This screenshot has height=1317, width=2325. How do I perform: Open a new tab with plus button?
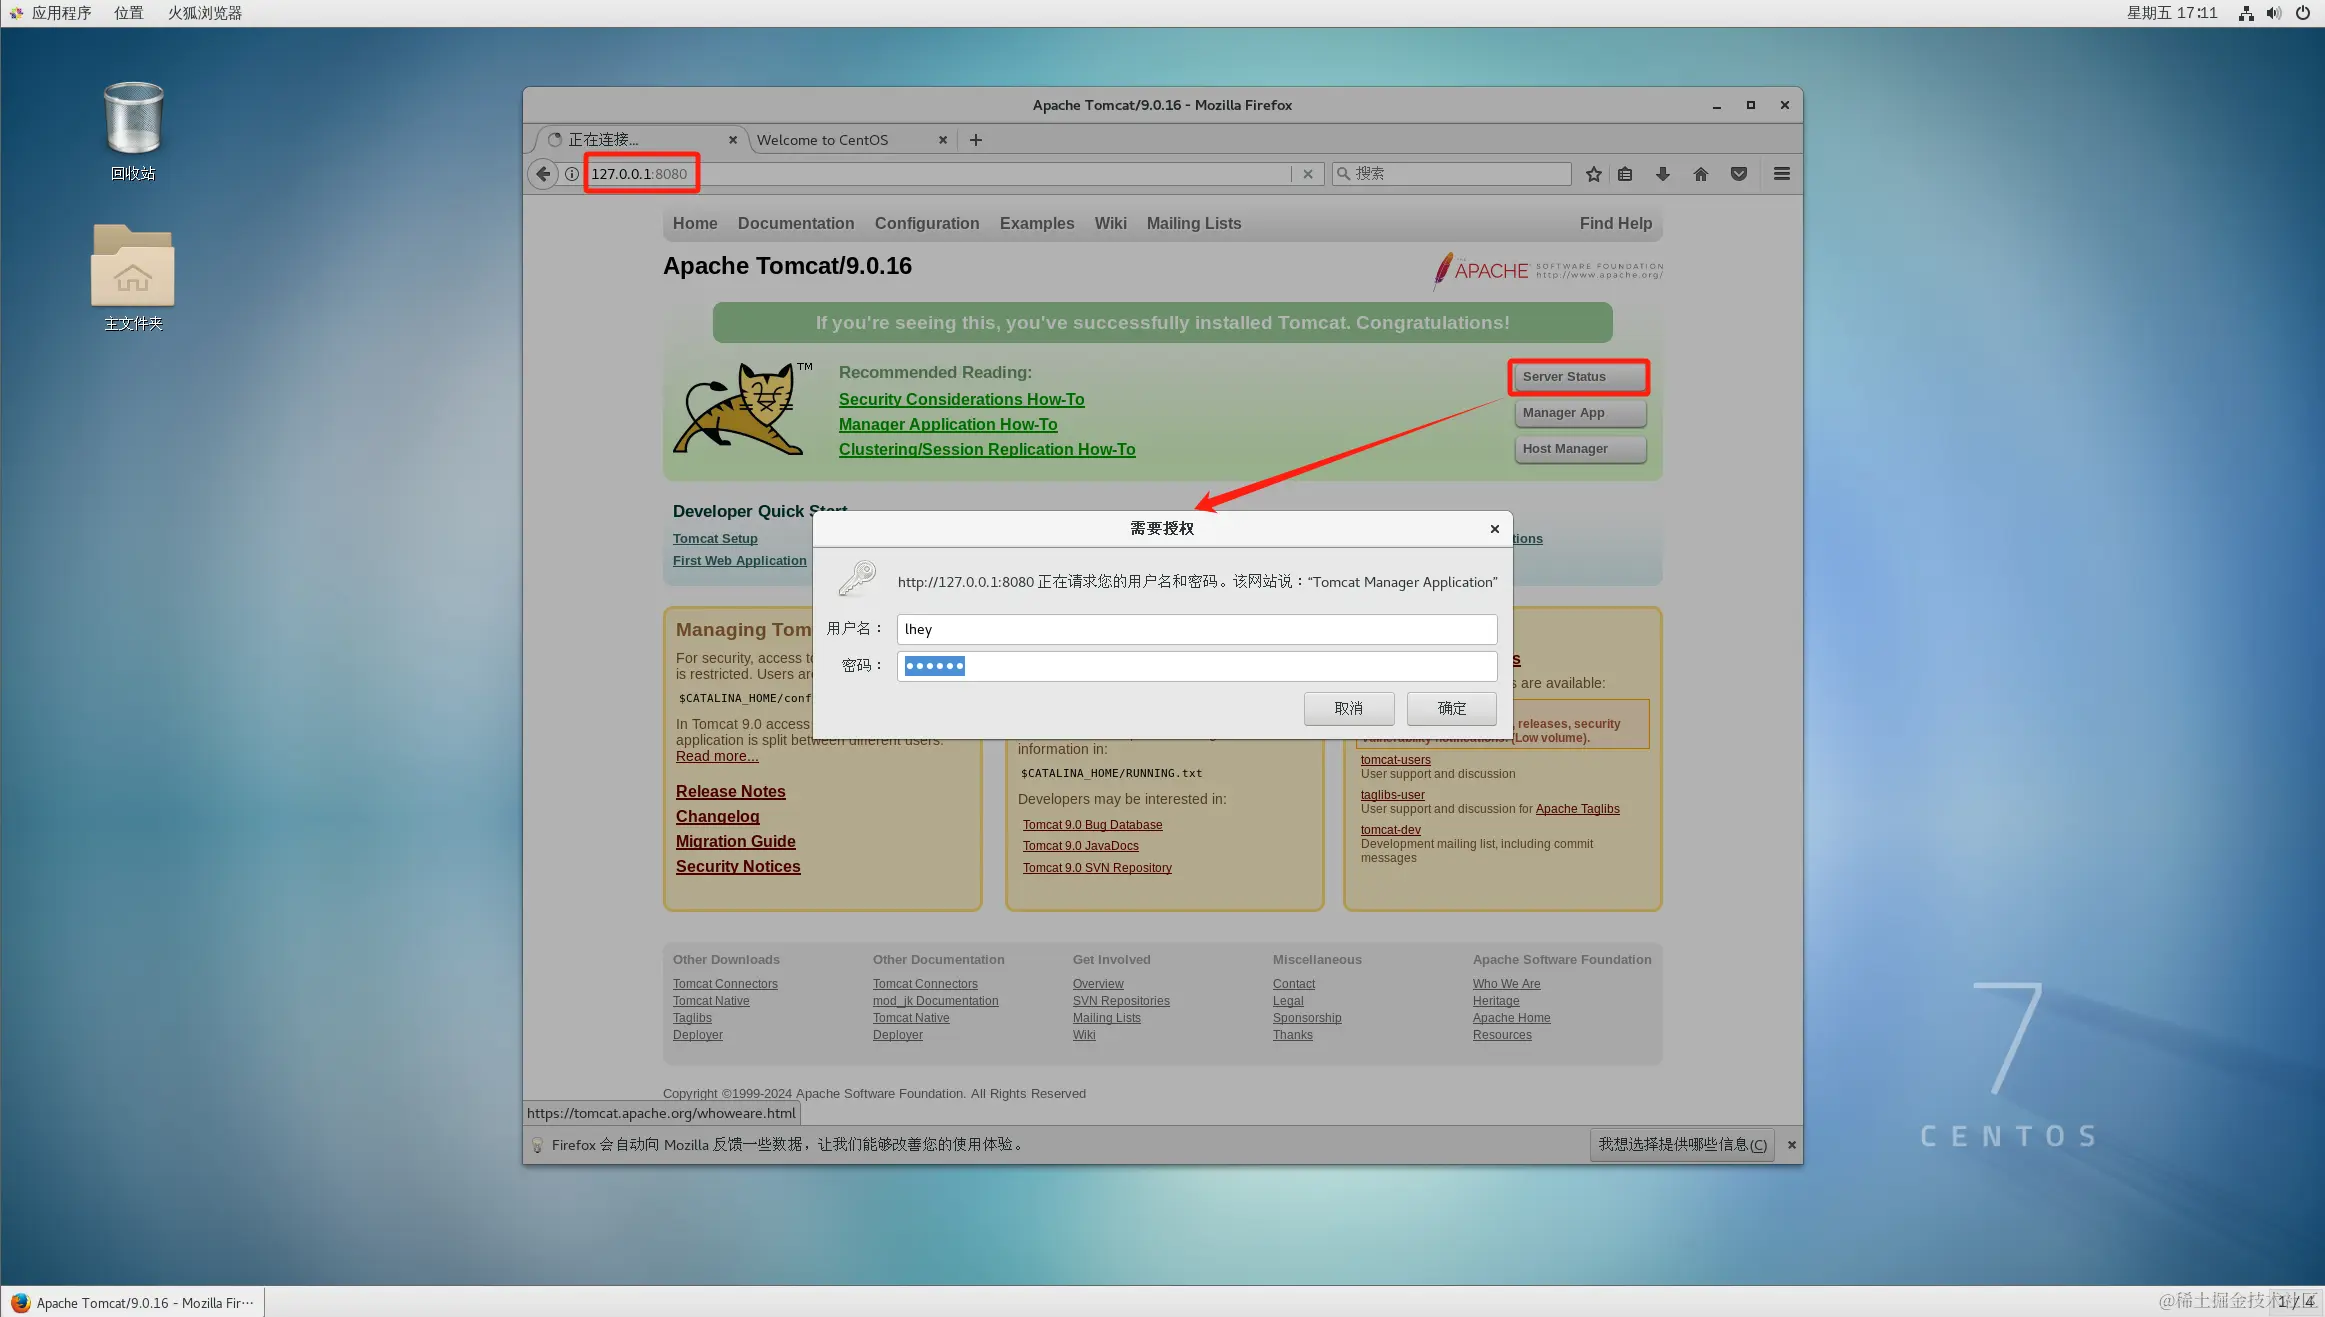(976, 140)
